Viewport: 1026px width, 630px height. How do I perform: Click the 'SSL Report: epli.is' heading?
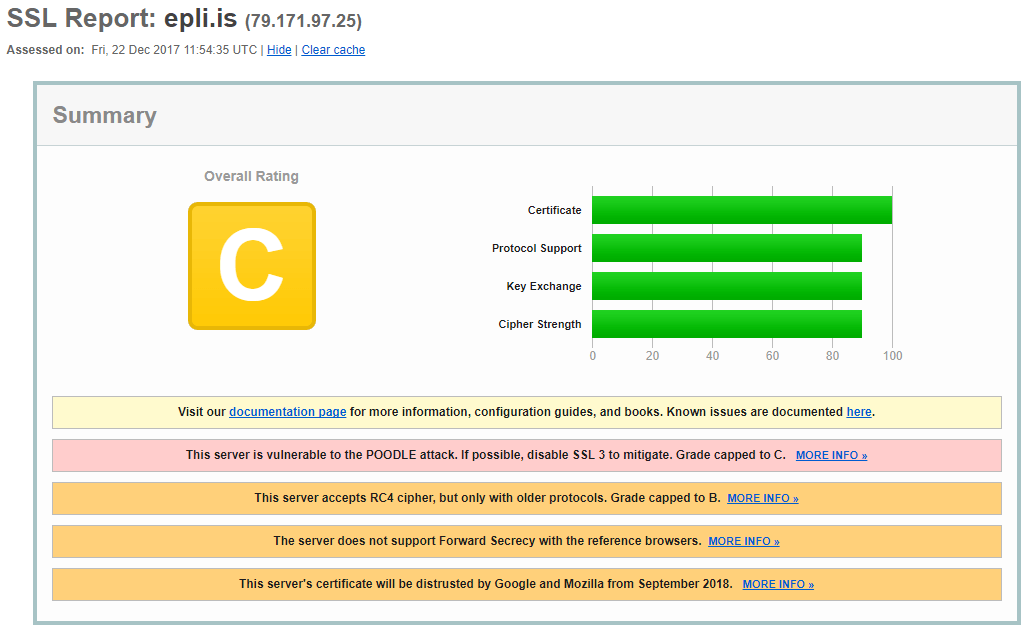point(122,18)
